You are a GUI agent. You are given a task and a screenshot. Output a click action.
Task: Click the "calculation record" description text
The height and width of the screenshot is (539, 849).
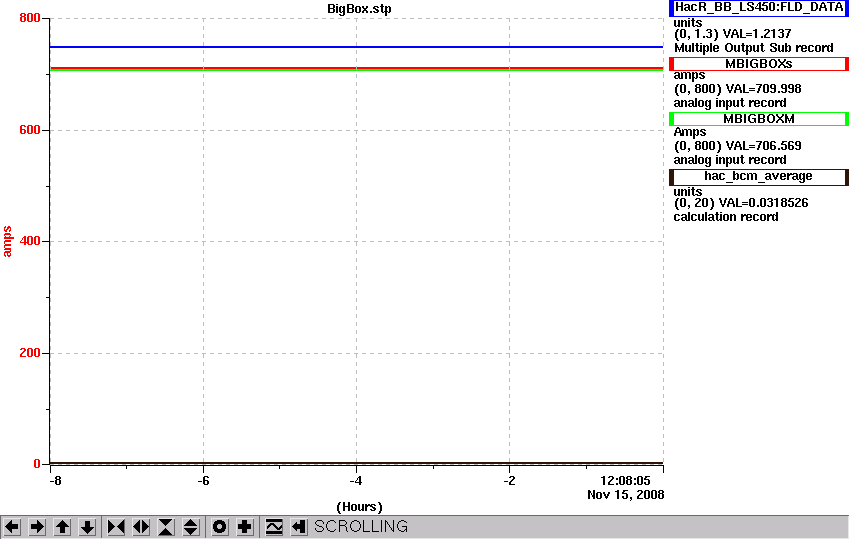pyautogui.click(x=726, y=217)
